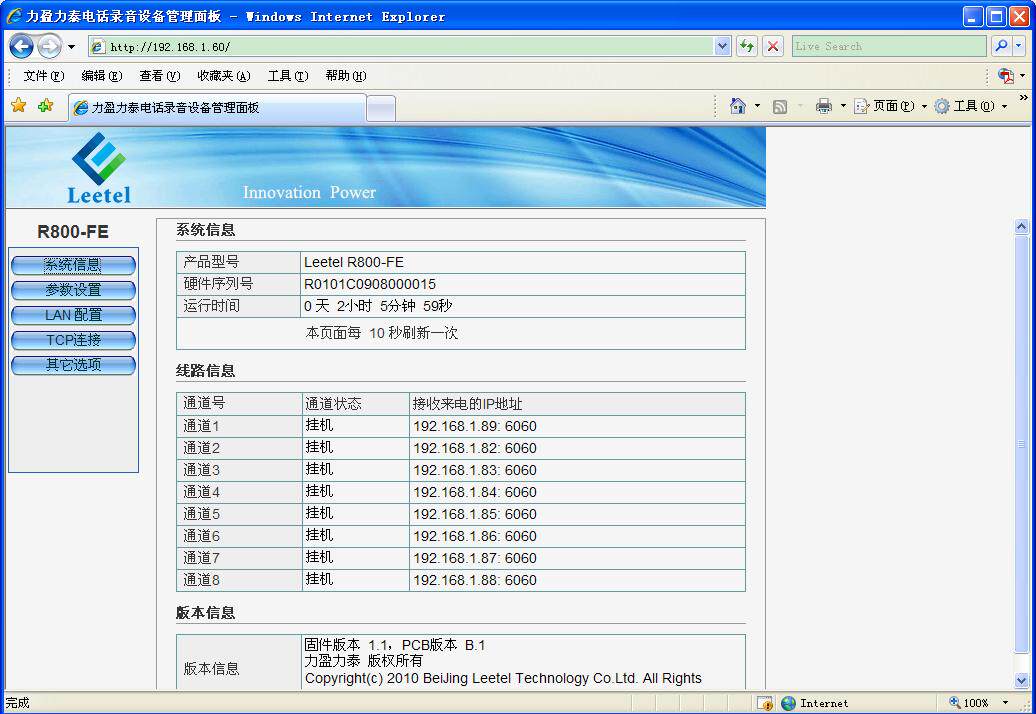Open the 帮助(H) menu
This screenshot has width=1036, height=714.
point(346,76)
